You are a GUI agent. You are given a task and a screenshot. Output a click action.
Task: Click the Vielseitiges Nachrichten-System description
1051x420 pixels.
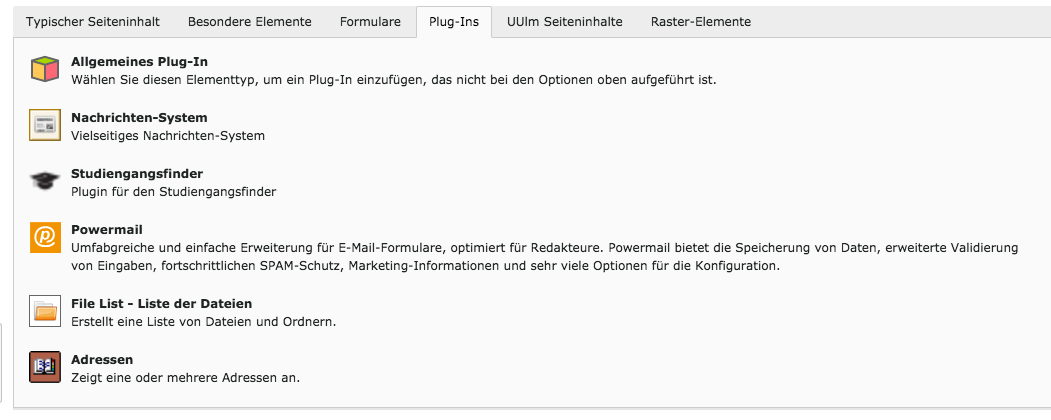tap(168, 136)
